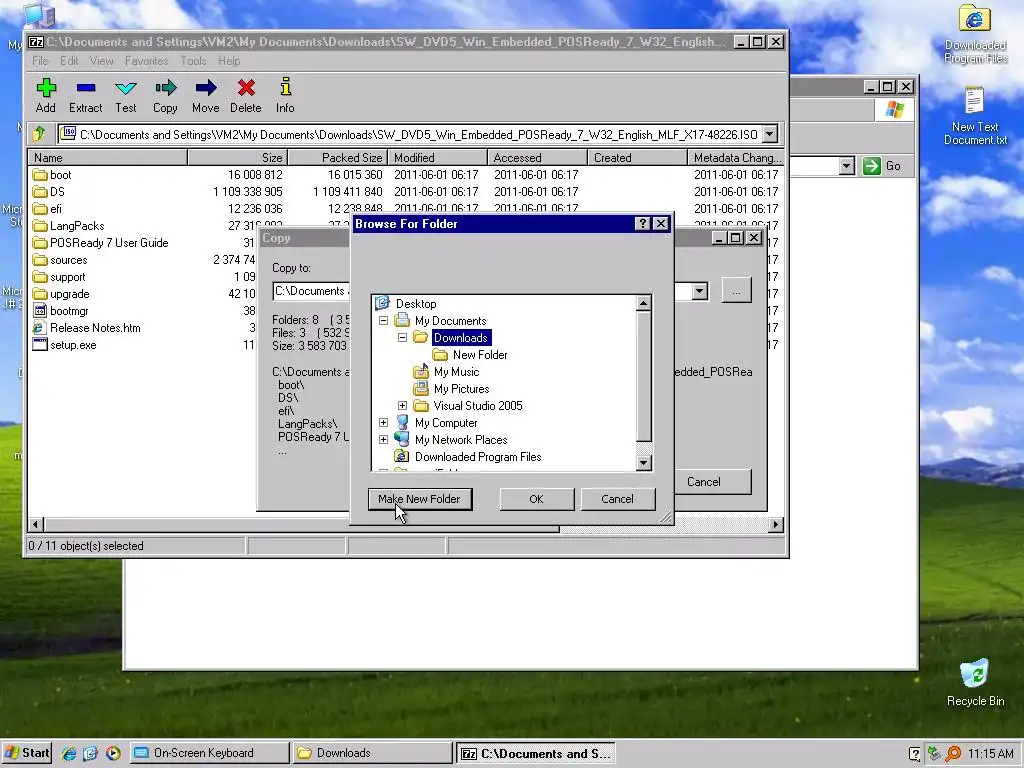Sort by the Modified column header
The image size is (1024, 768).
tap(438, 158)
